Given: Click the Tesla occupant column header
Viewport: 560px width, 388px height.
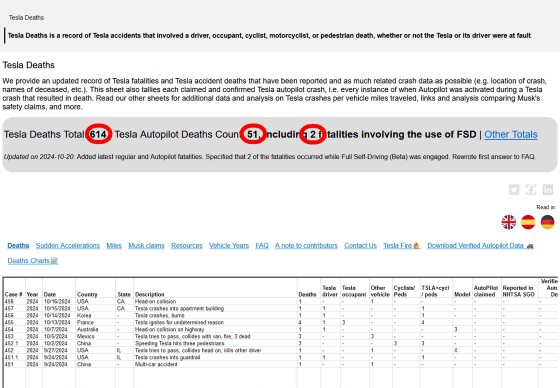Looking at the screenshot, I should point(354,291).
